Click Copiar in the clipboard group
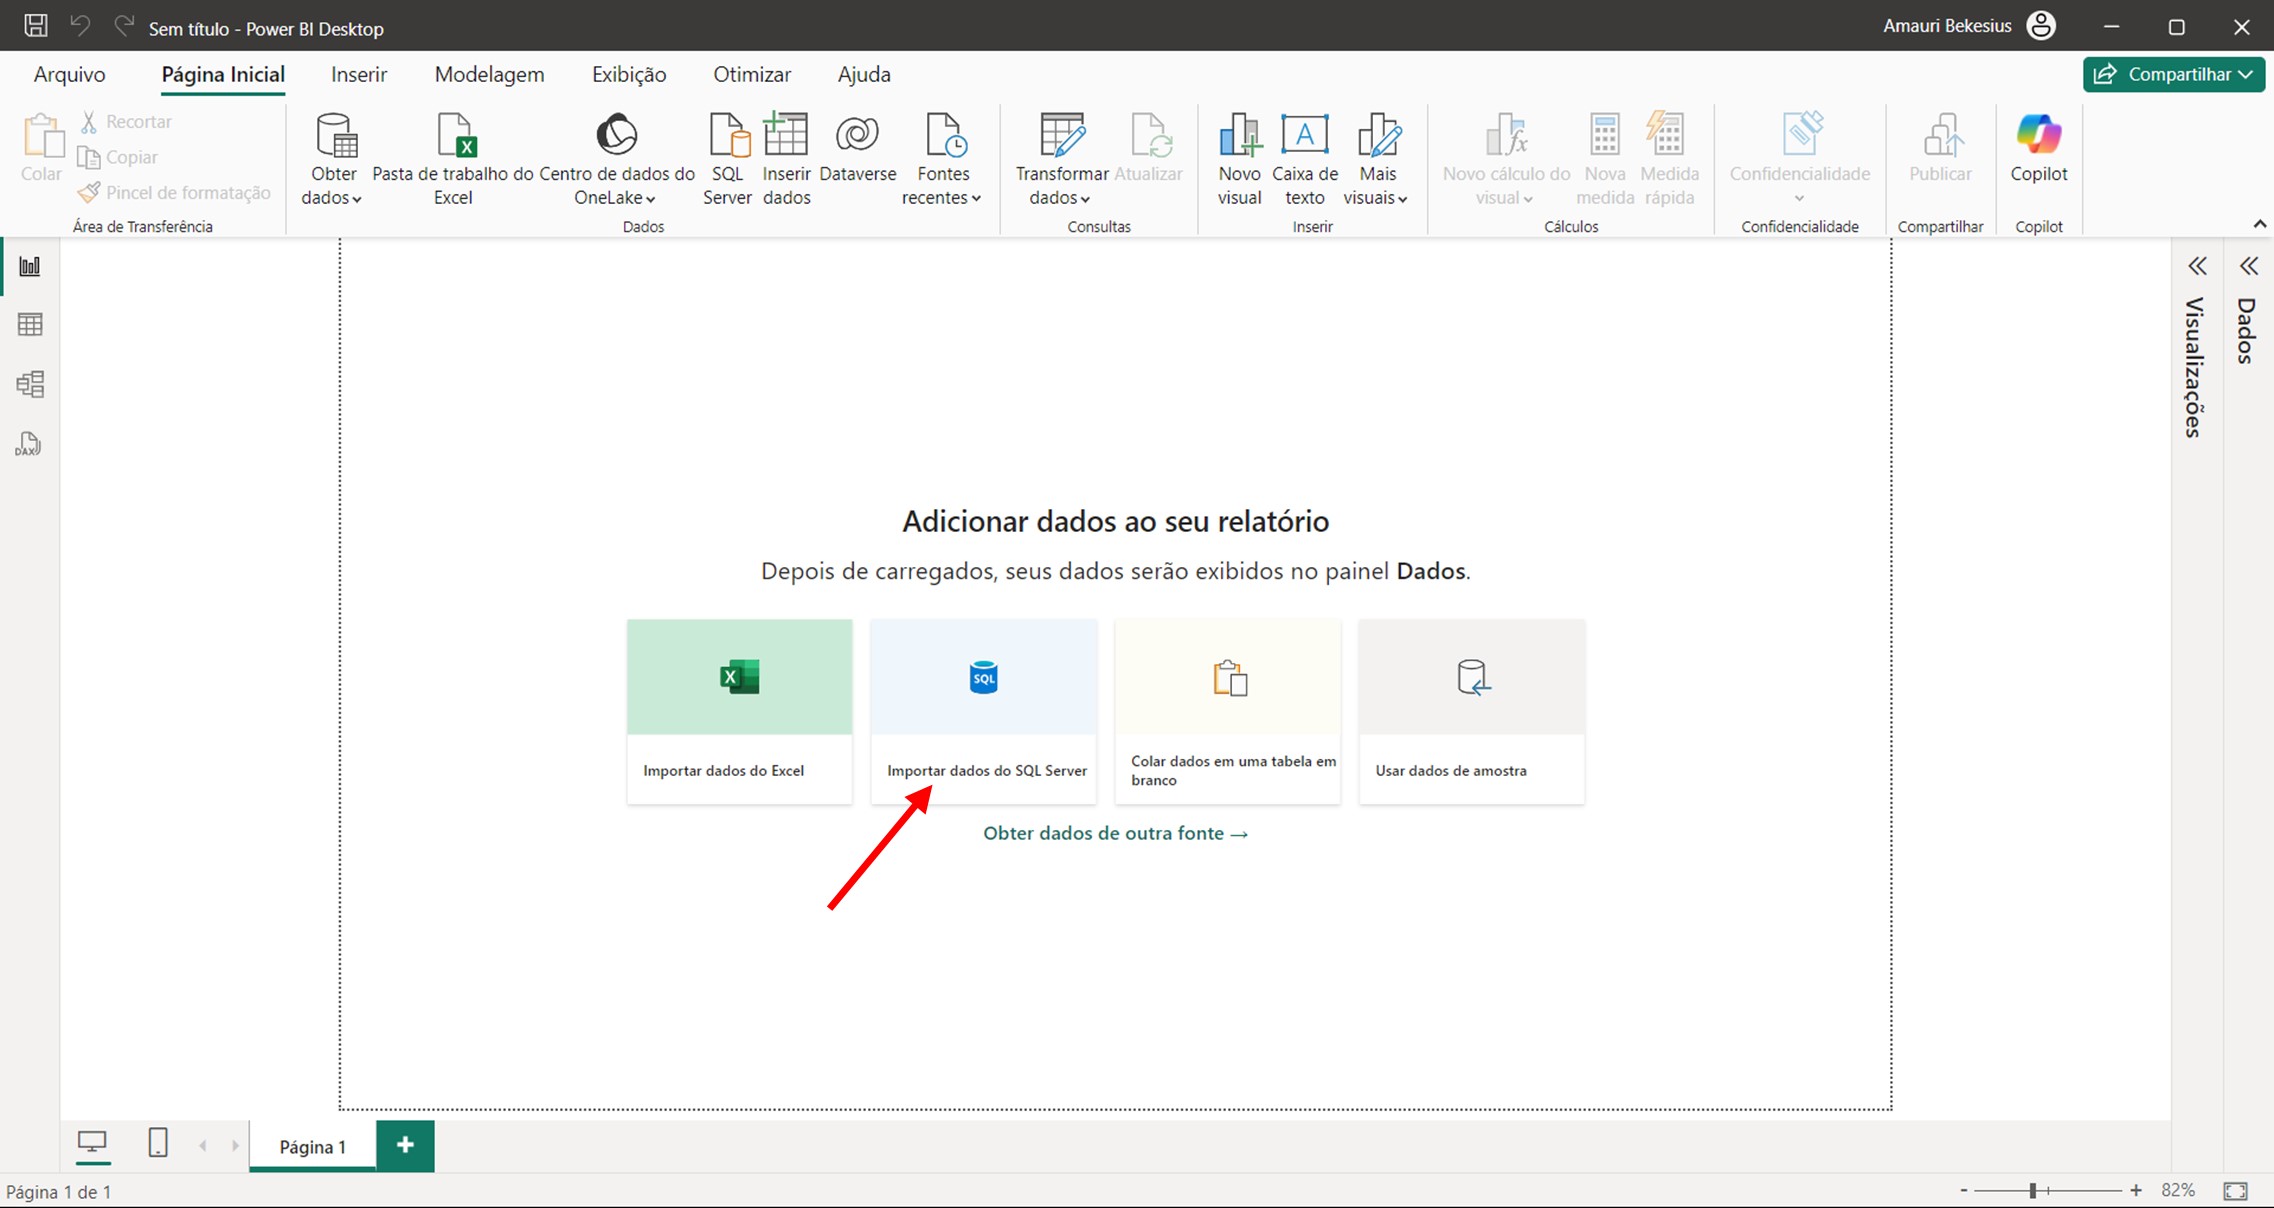Image resolution: width=2274 pixels, height=1208 pixels. pos(118,158)
